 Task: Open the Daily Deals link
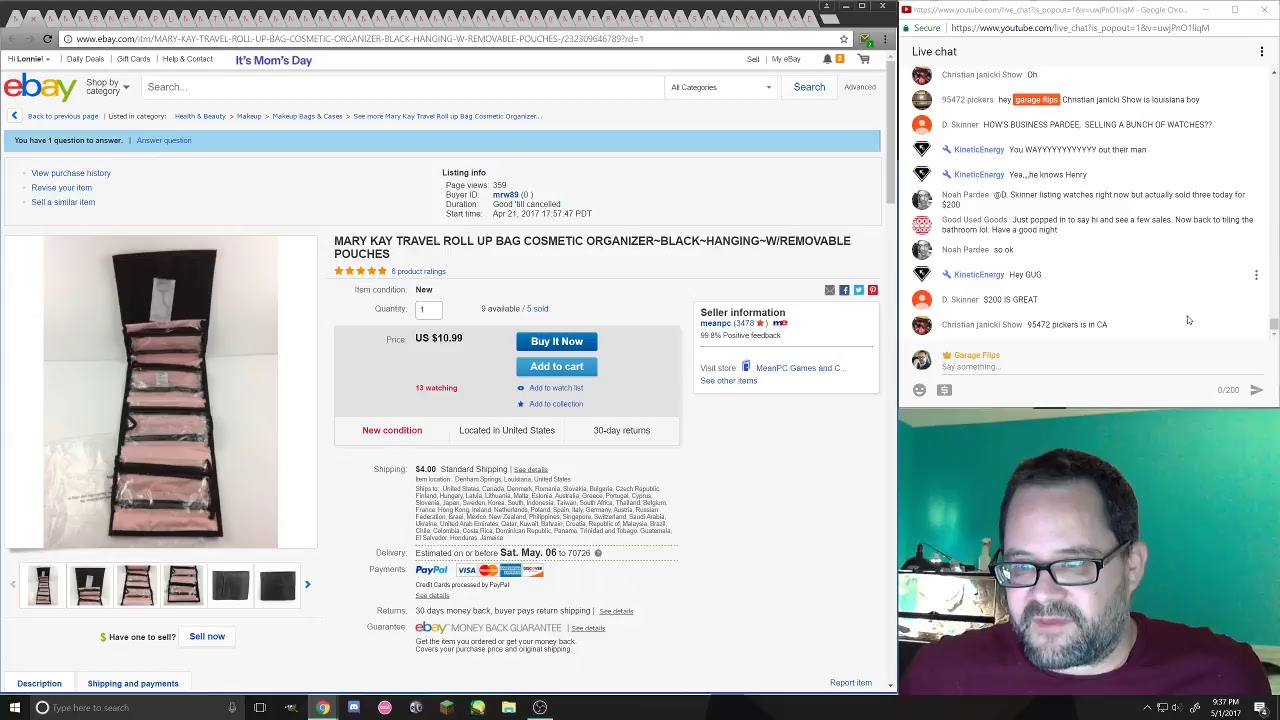click(x=85, y=59)
